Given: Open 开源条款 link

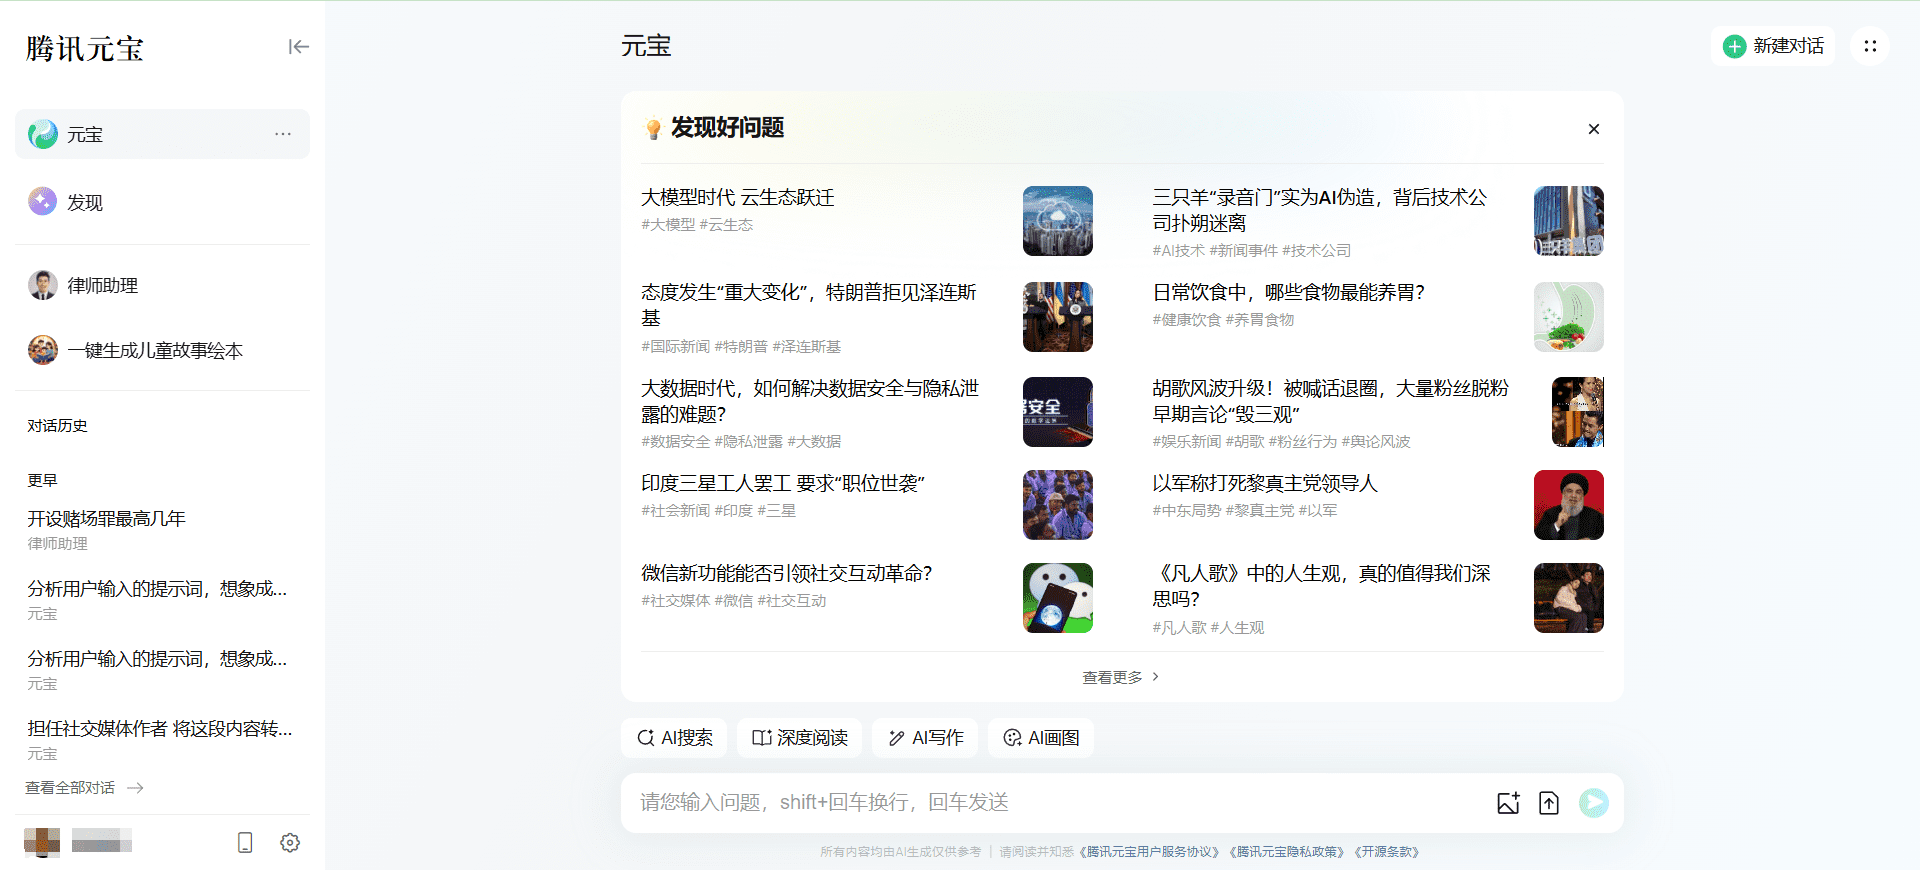Looking at the screenshot, I should coord(1387,852).
